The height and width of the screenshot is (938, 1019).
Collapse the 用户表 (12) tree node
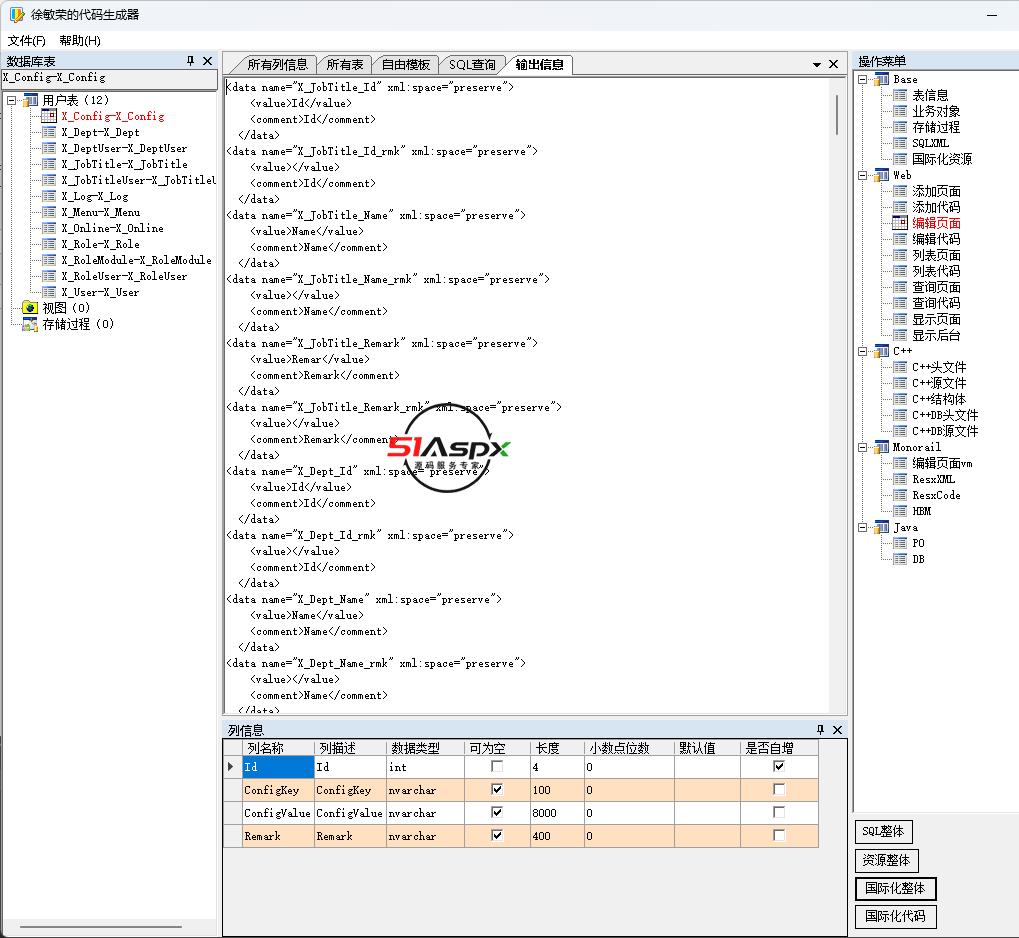click(12, 100)
